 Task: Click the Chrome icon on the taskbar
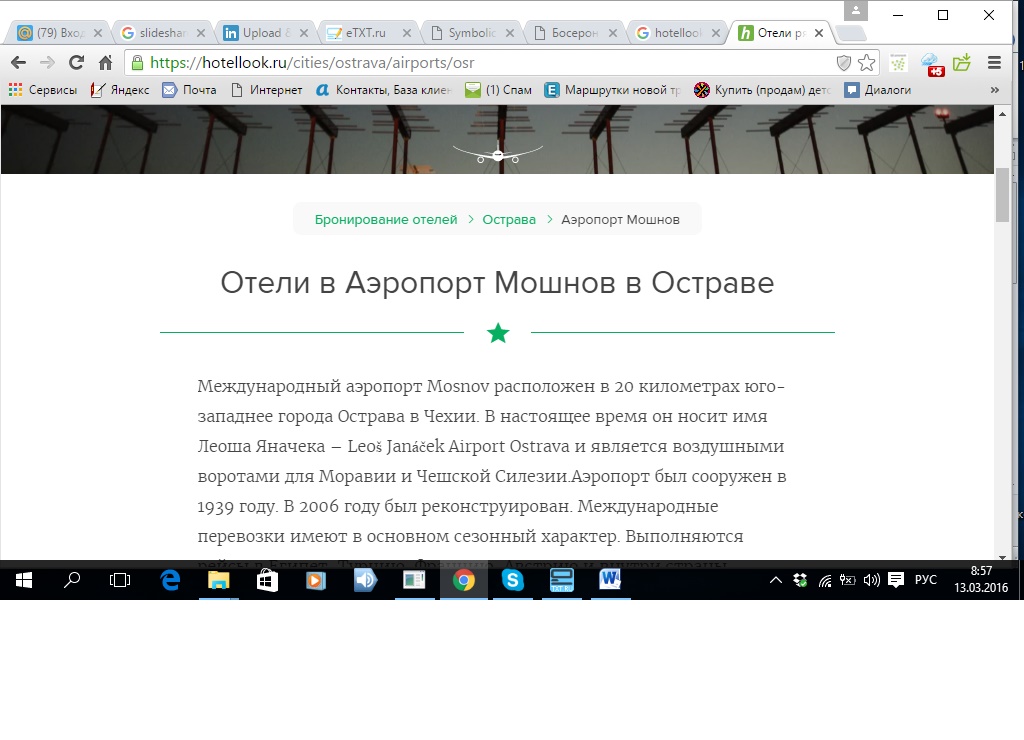[x=464, y=580]
